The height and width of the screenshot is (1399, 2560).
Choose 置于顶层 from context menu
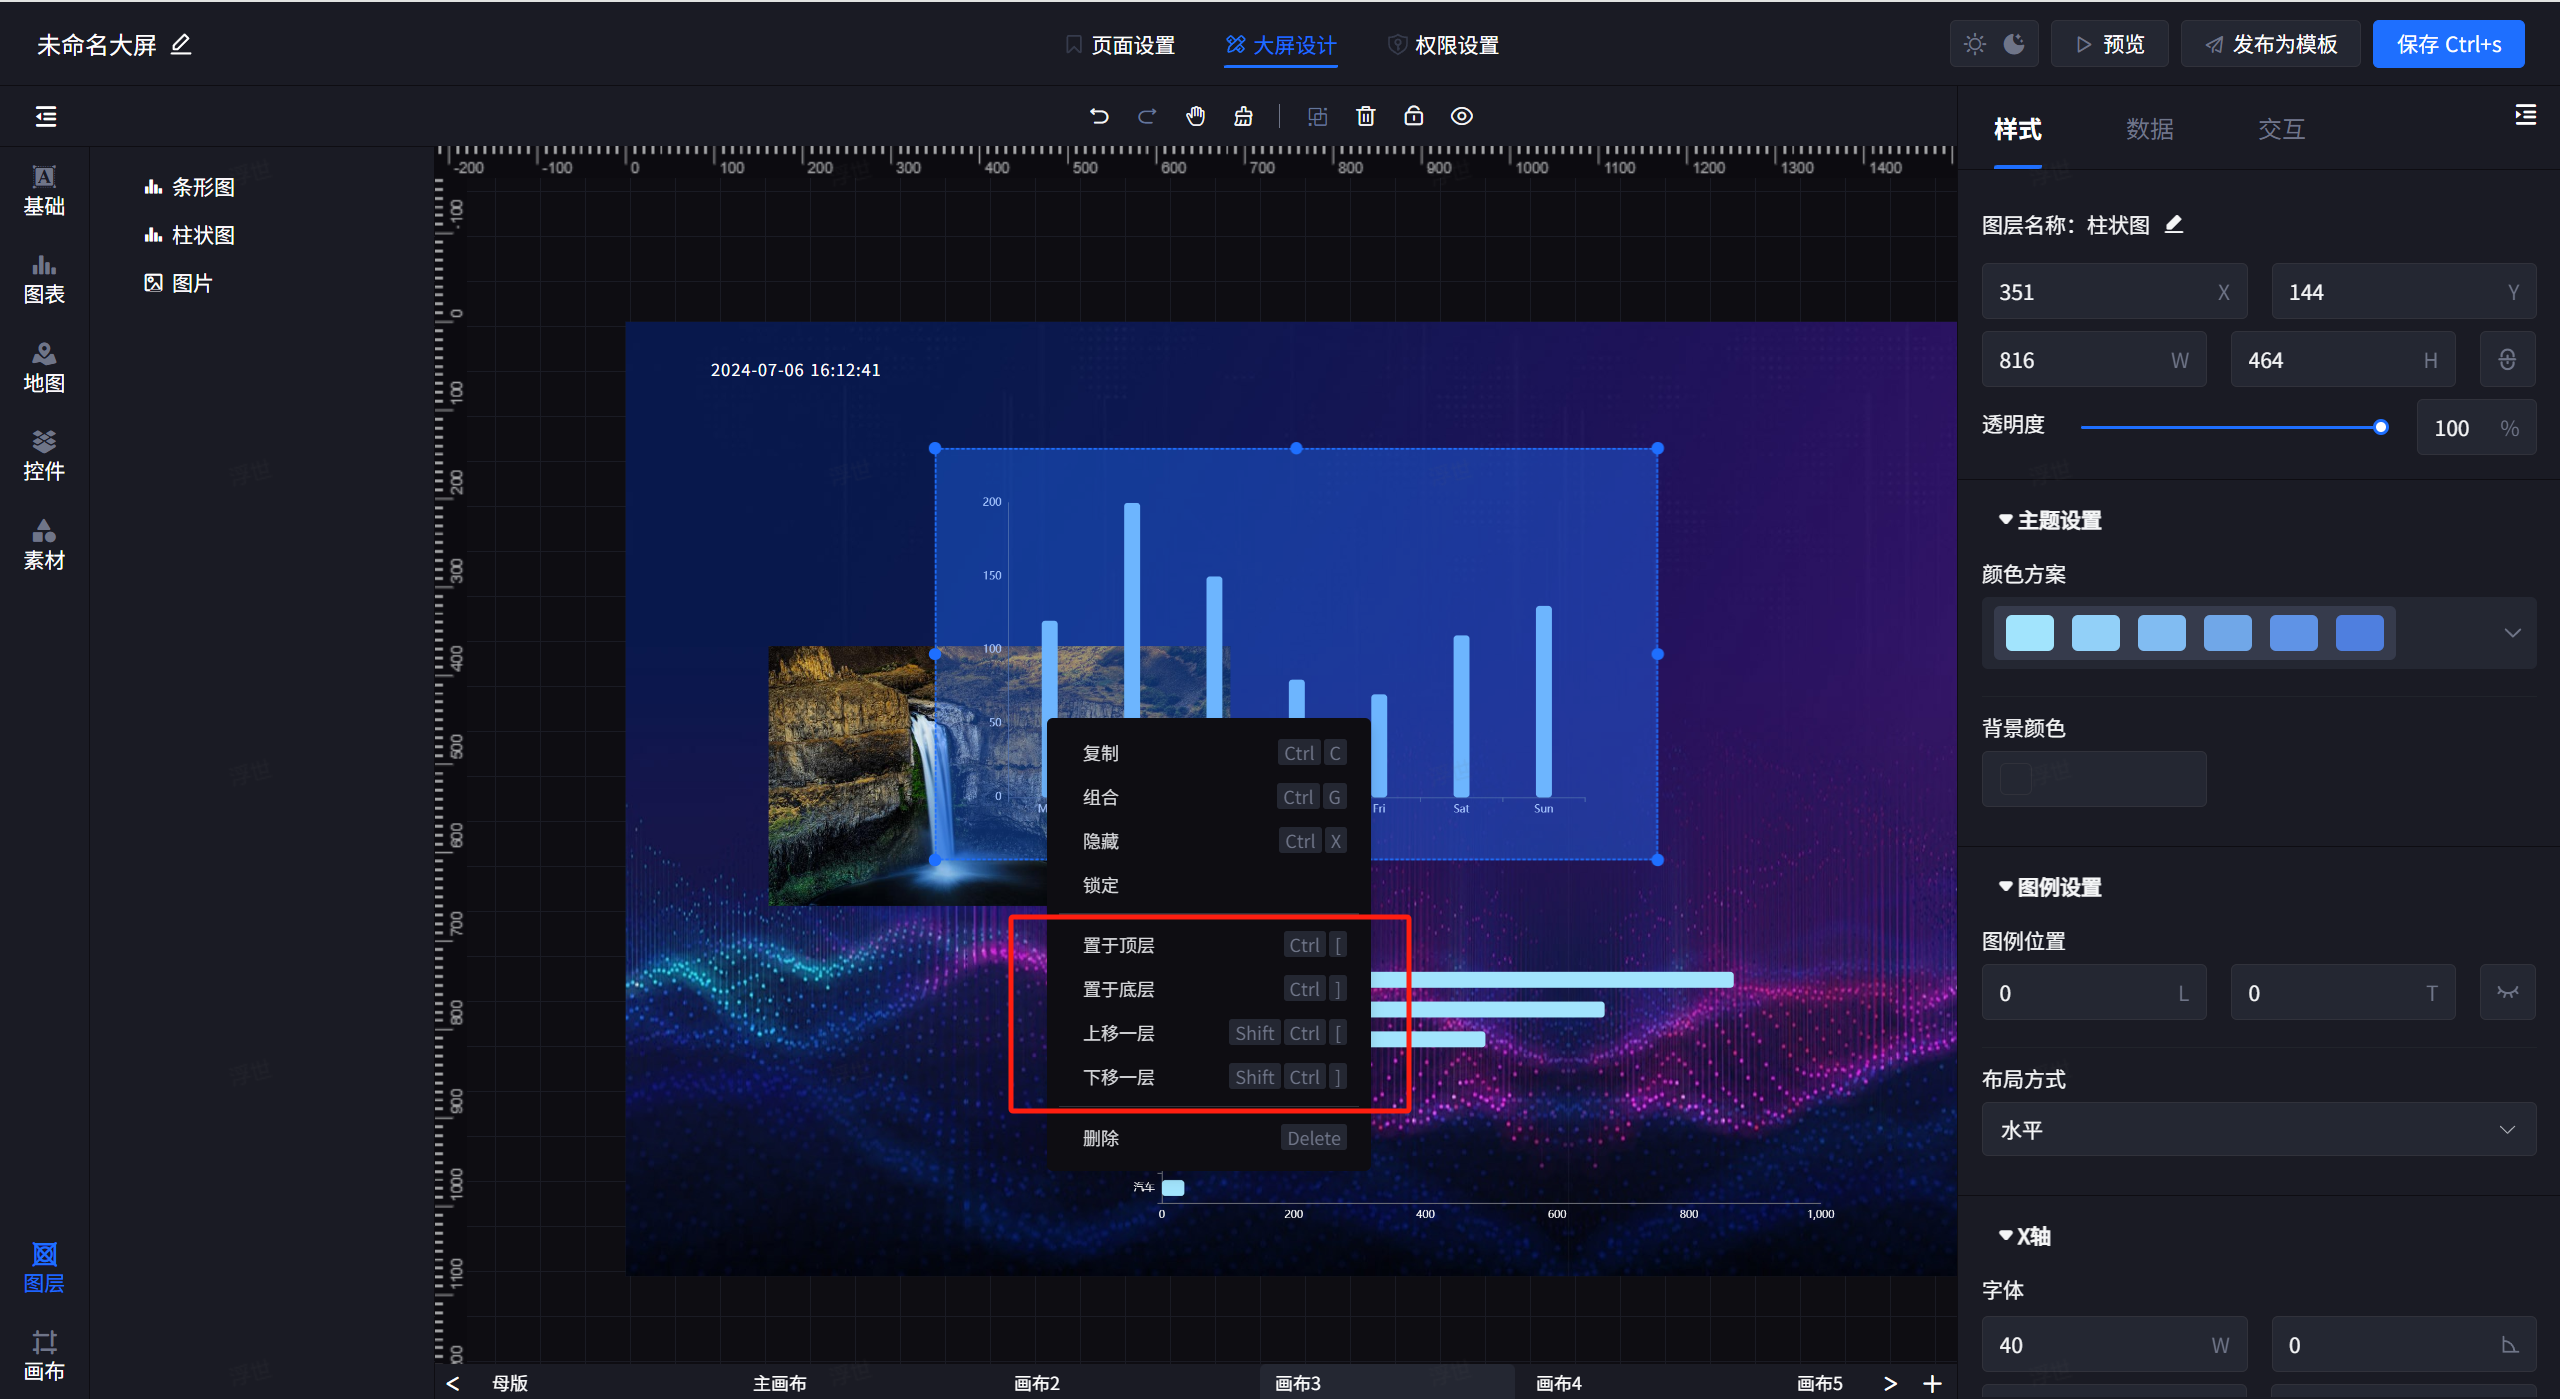click(1118, 945)
